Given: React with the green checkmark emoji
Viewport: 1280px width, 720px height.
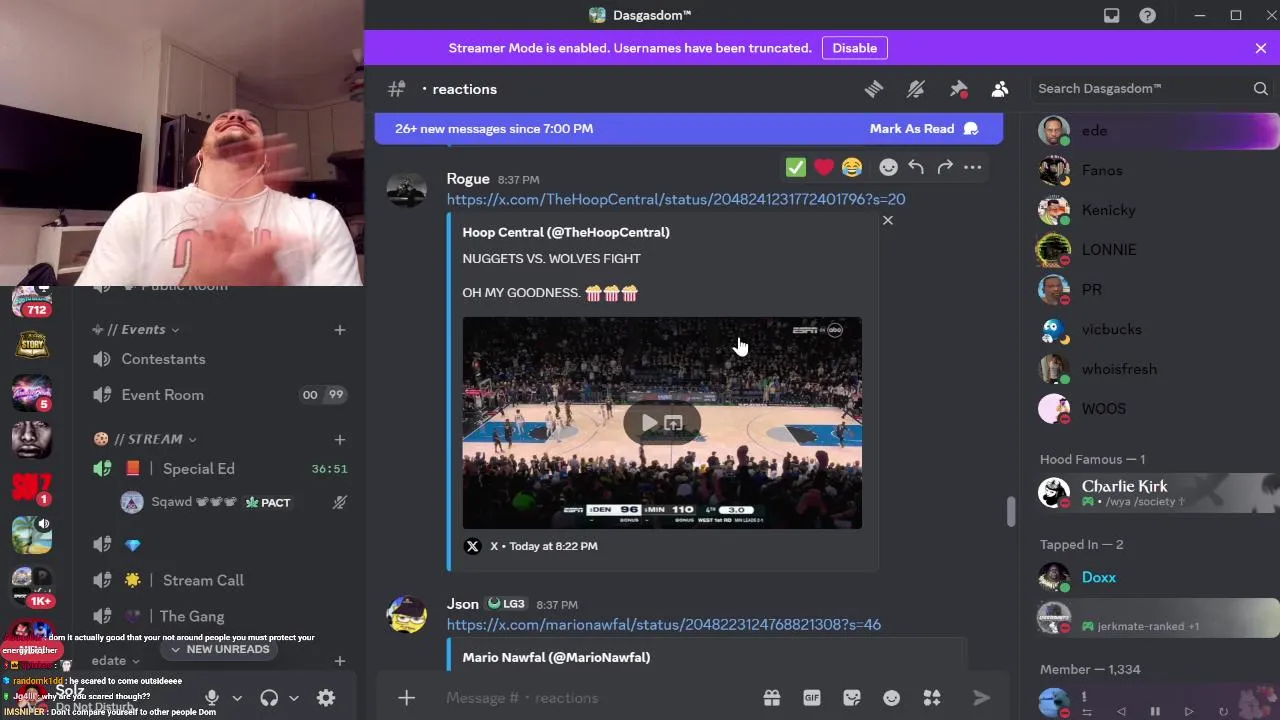Looking at the screenshot, I should tap(796, 167).
